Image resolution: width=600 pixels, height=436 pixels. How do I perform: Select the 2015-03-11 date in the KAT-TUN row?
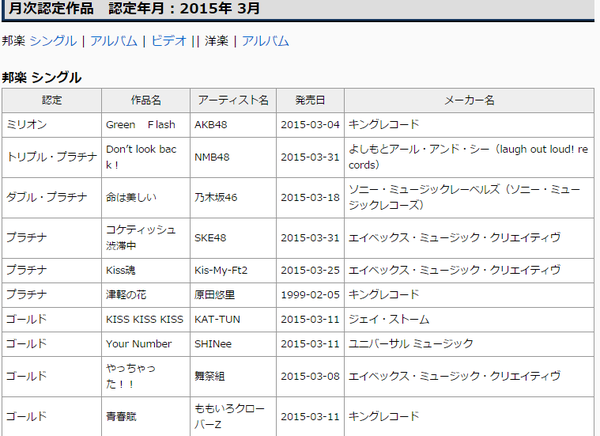[x=310, y=319]
